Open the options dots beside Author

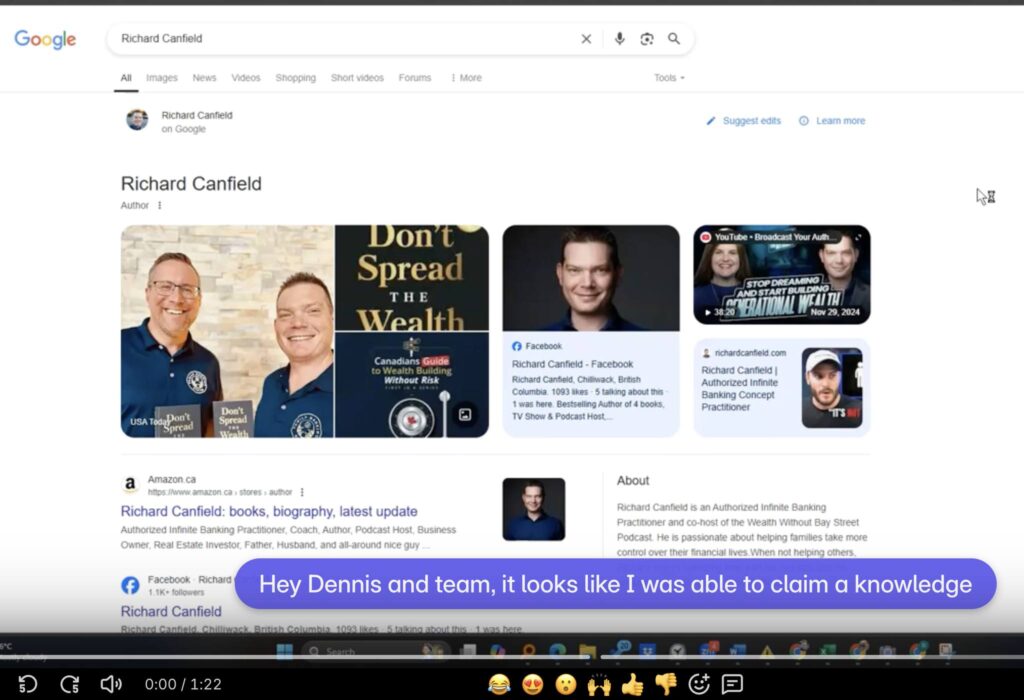click(159, 205)
